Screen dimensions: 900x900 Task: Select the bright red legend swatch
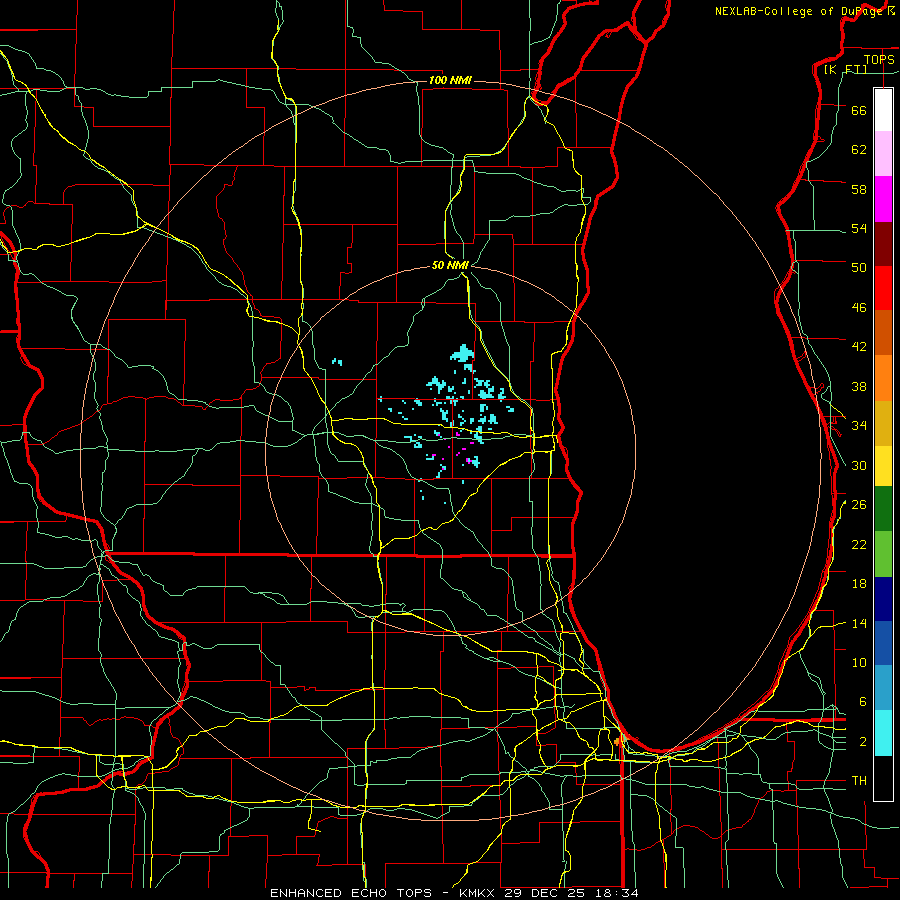(x=883, y=288)
